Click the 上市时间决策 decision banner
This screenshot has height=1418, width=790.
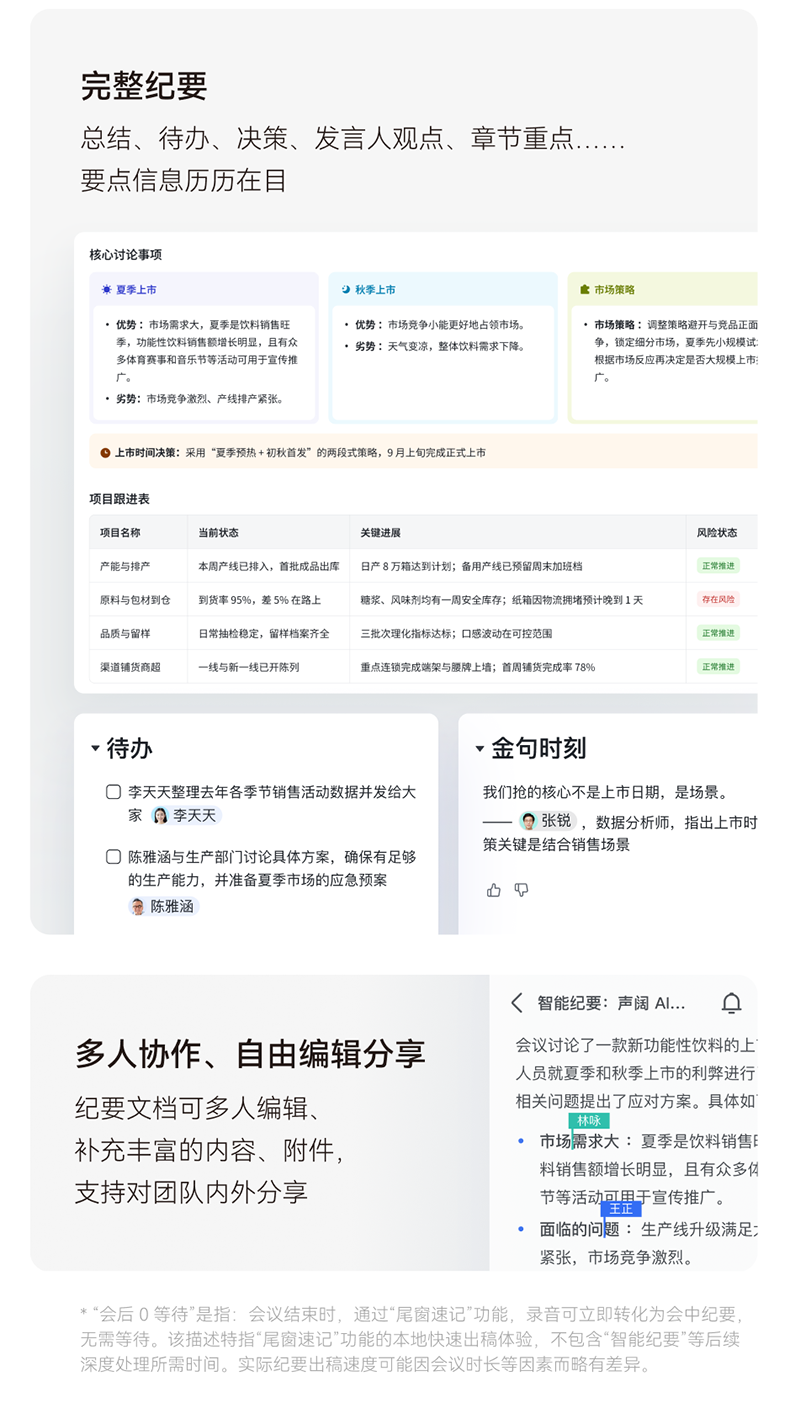(423, 452)
